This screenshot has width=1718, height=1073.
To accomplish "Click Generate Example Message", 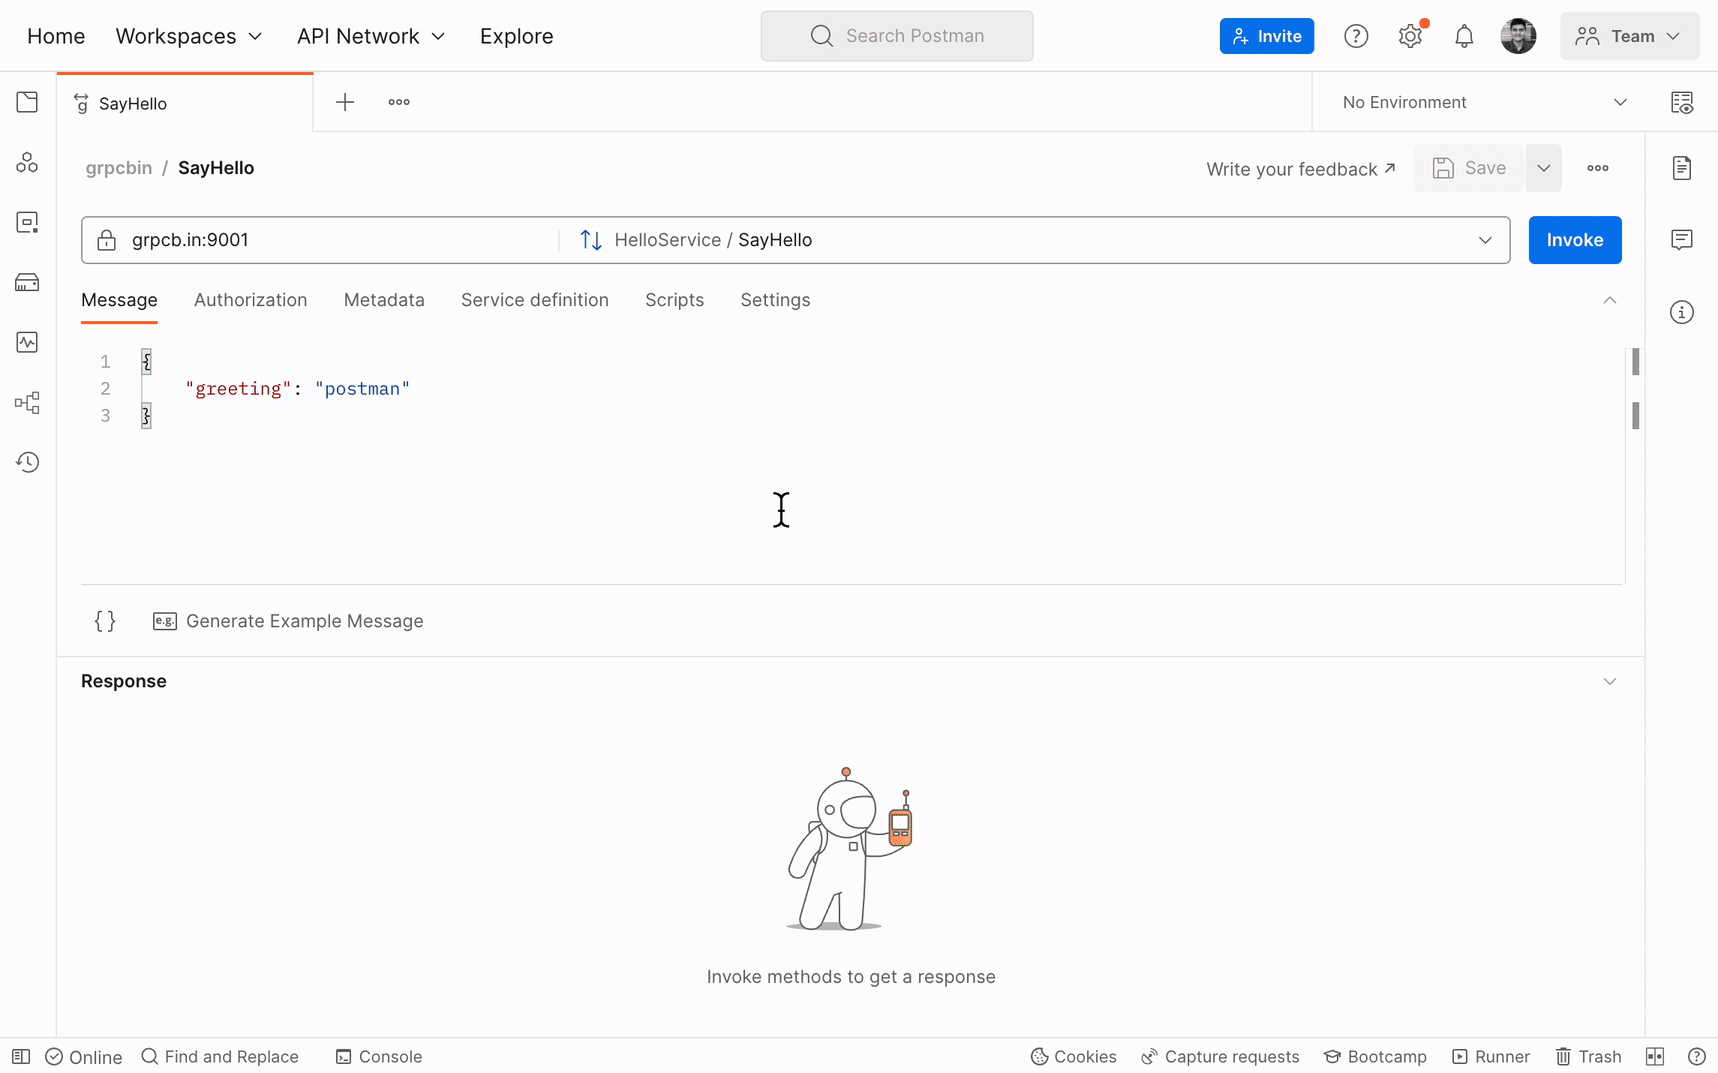I will click(305, 620).
